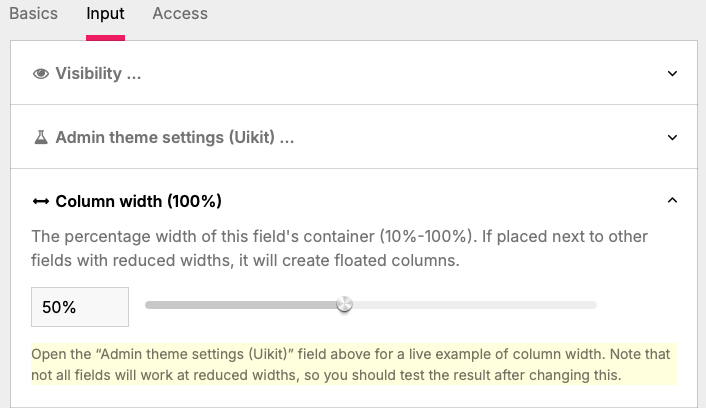706x408 pixels.
Task: Click the horizontal arrows icon by Column width
Action: click(41, 201)
